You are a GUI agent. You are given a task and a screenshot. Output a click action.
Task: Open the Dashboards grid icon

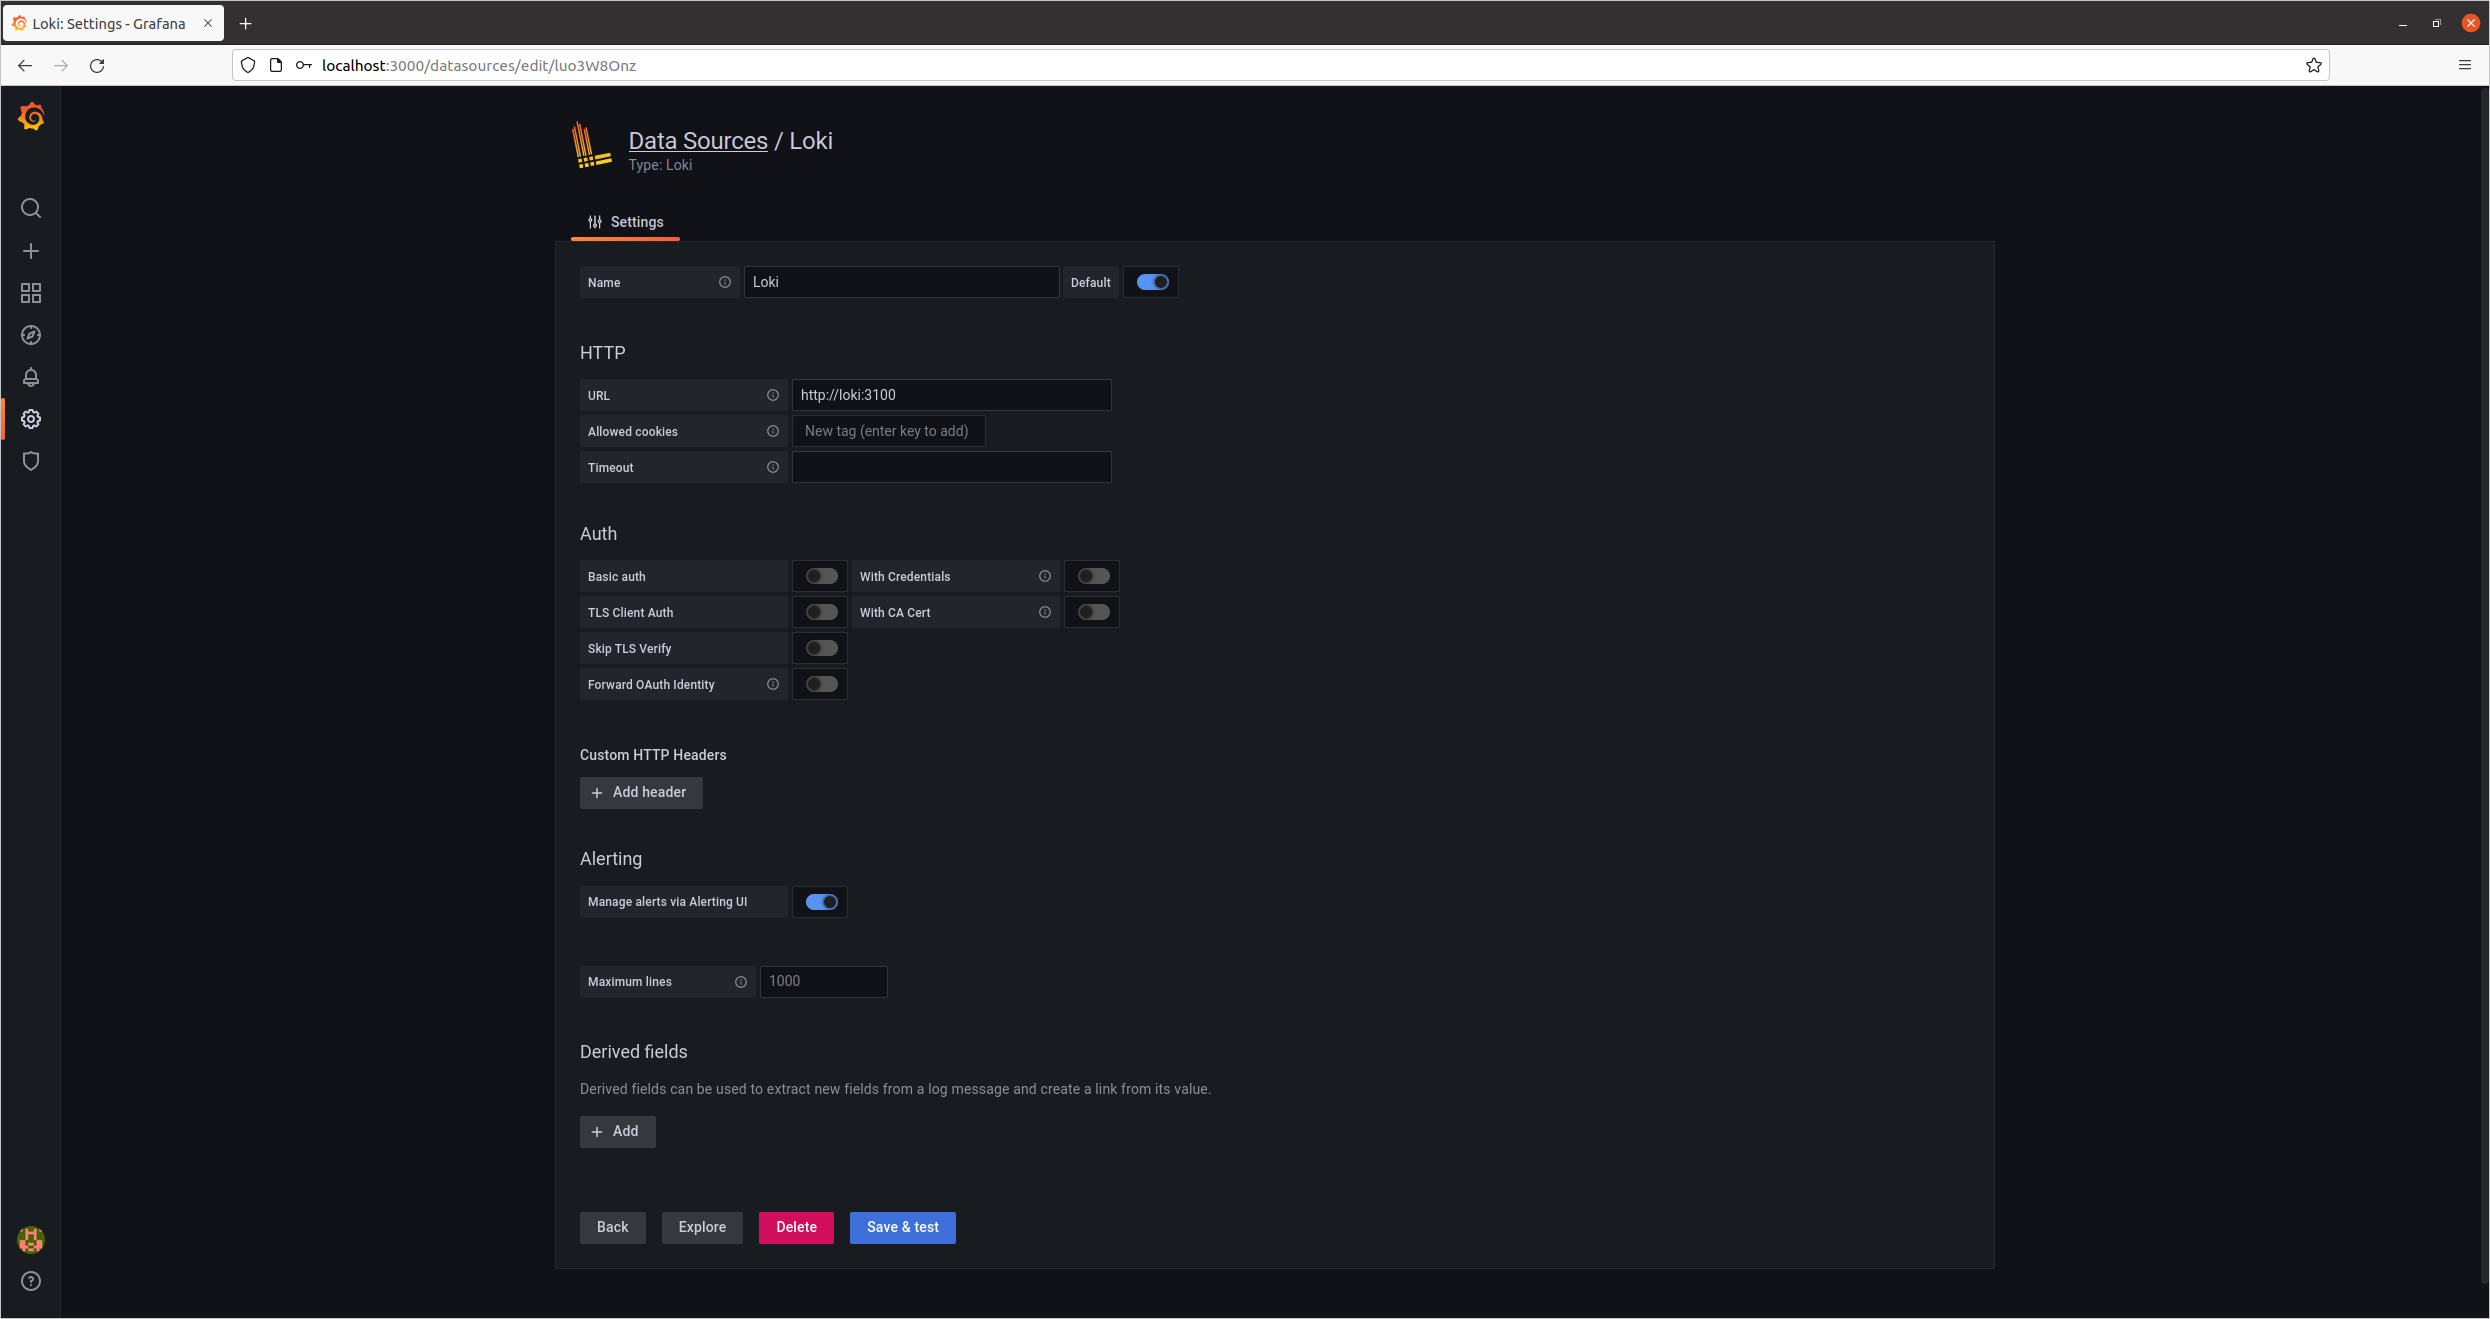click(x=31, y=293)
